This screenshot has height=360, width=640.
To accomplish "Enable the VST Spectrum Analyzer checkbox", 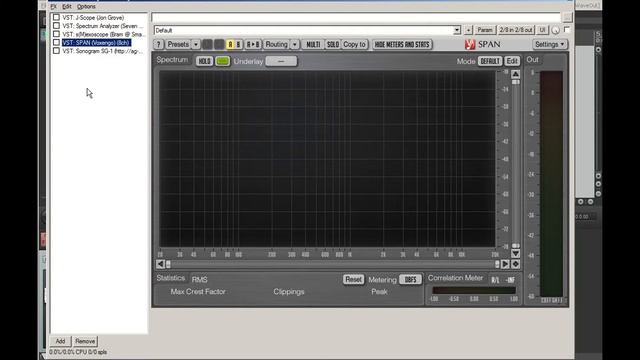I will click(56, 25).
